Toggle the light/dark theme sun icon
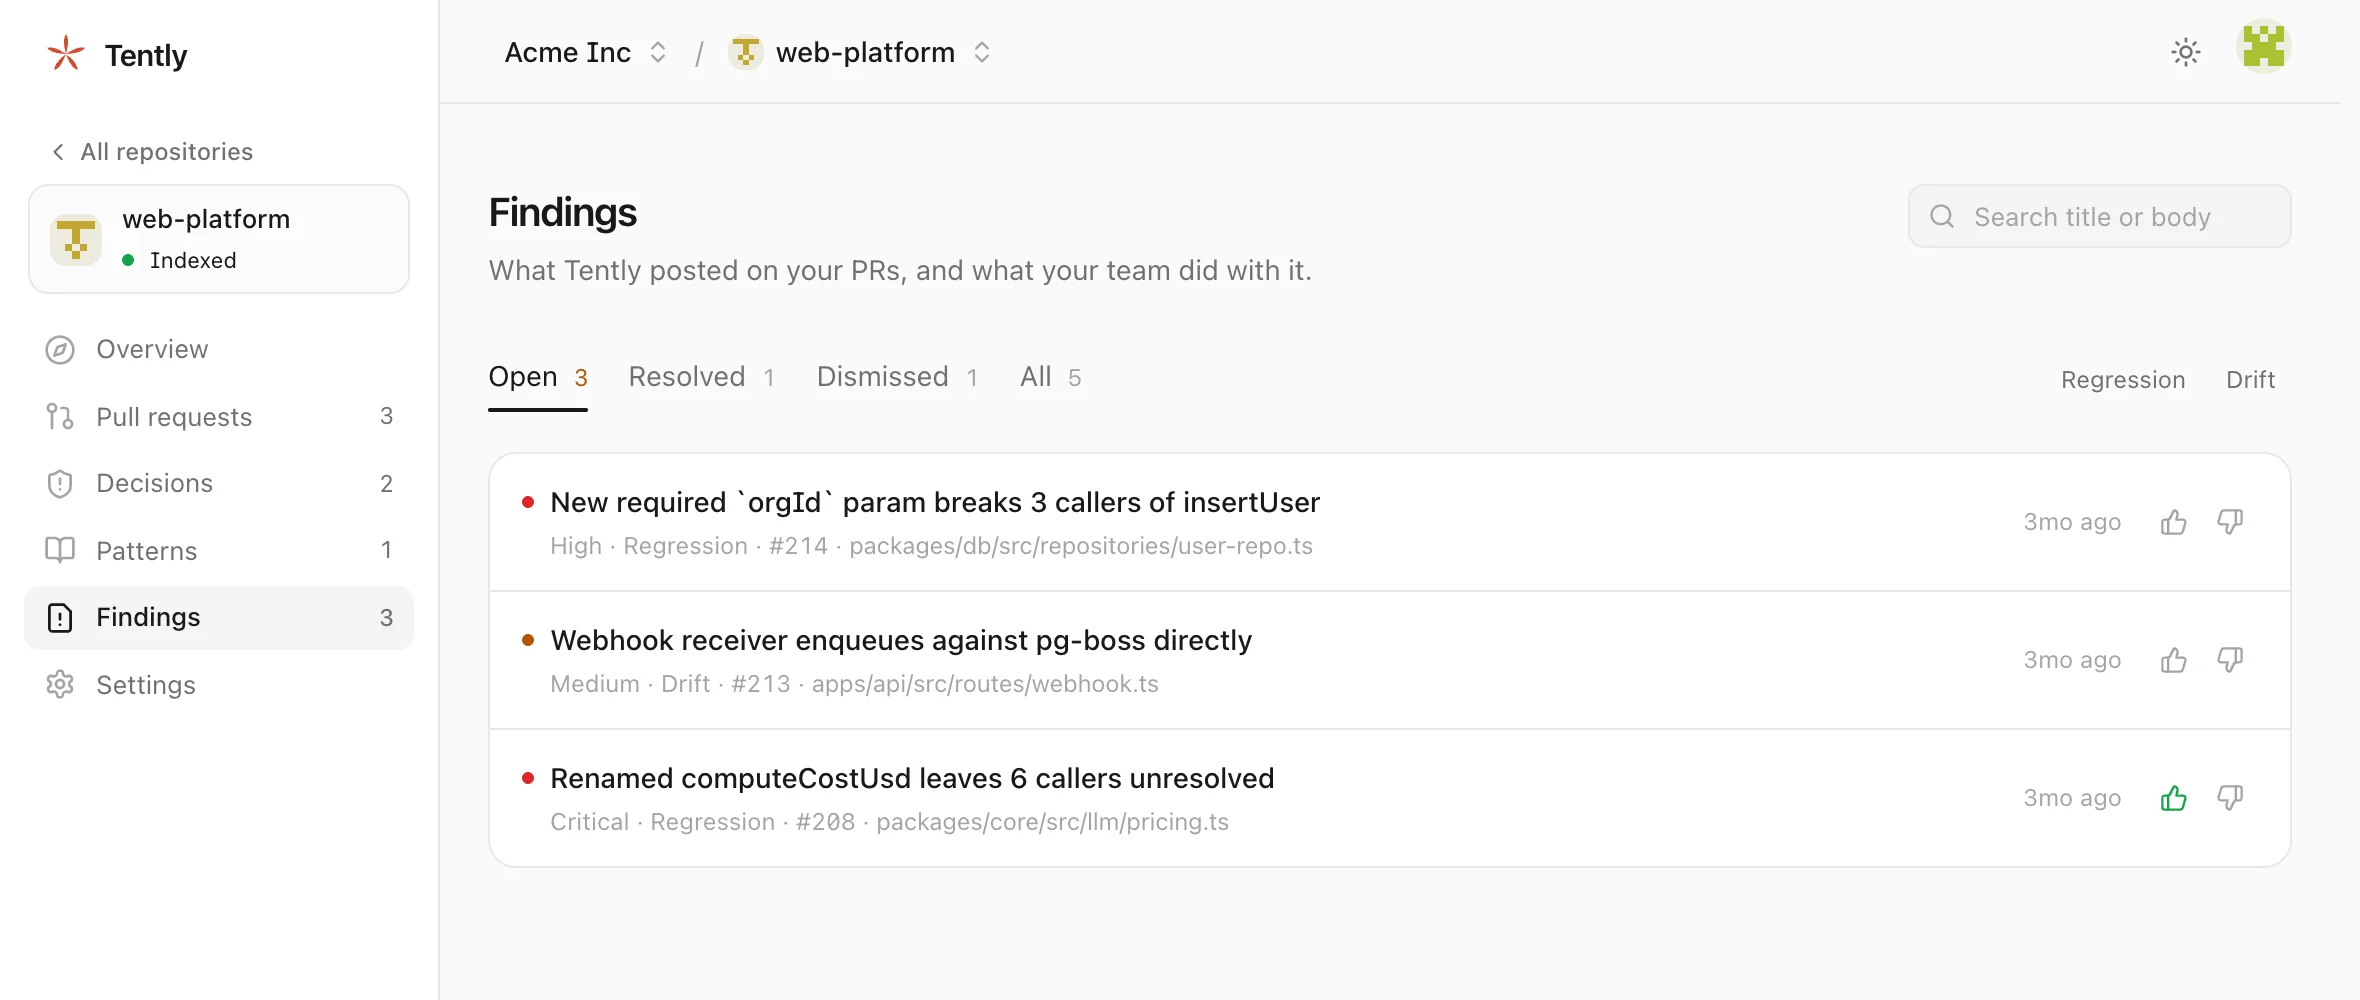Screen dimensions: 2360x1000 (x=2186, y=52)
